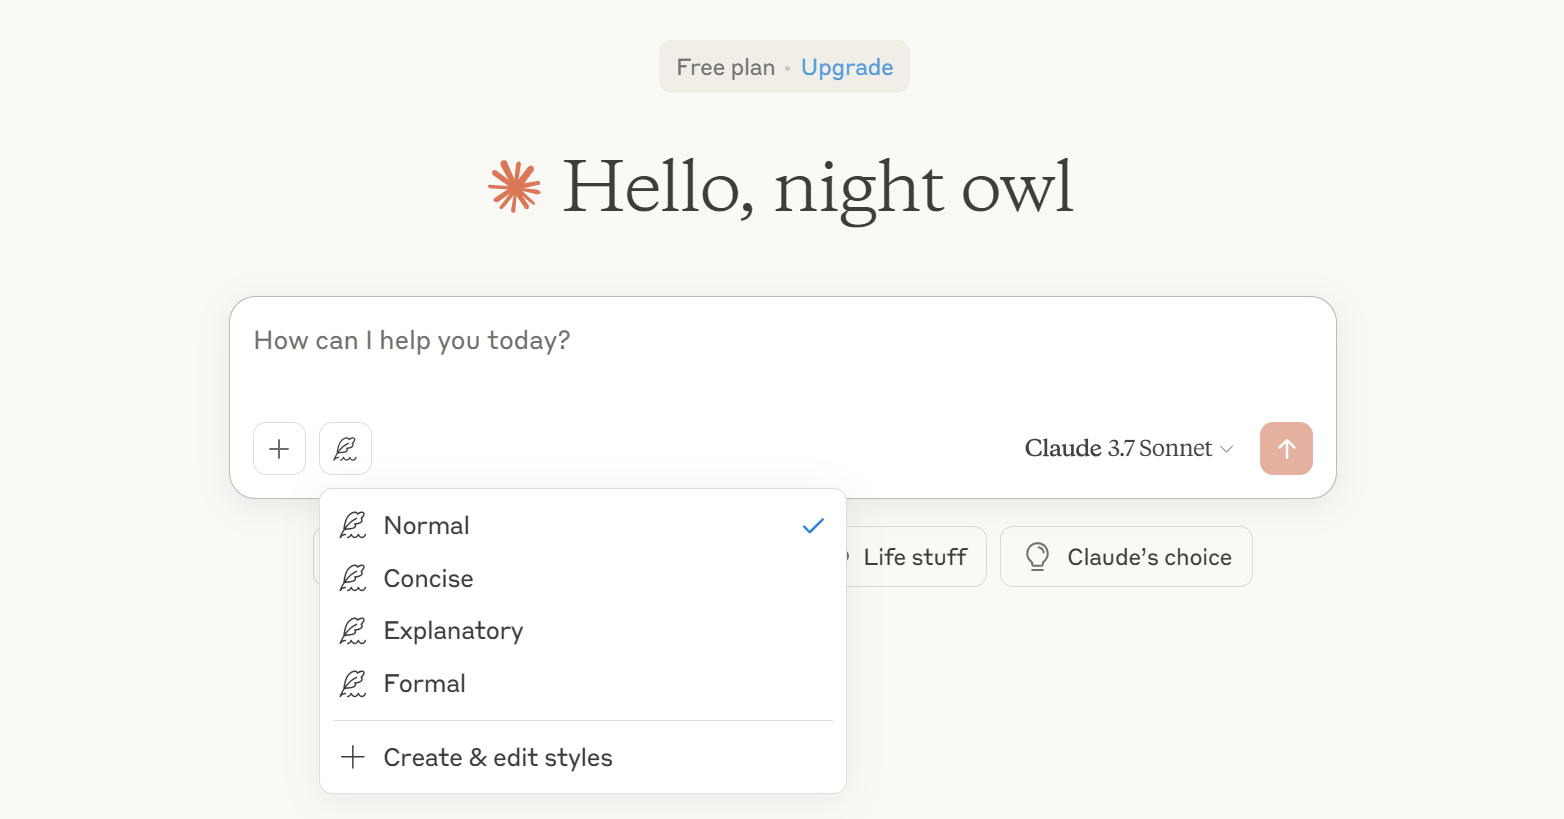Click the style quill button in chat box

pyautogui.click(x=345, y=448)
